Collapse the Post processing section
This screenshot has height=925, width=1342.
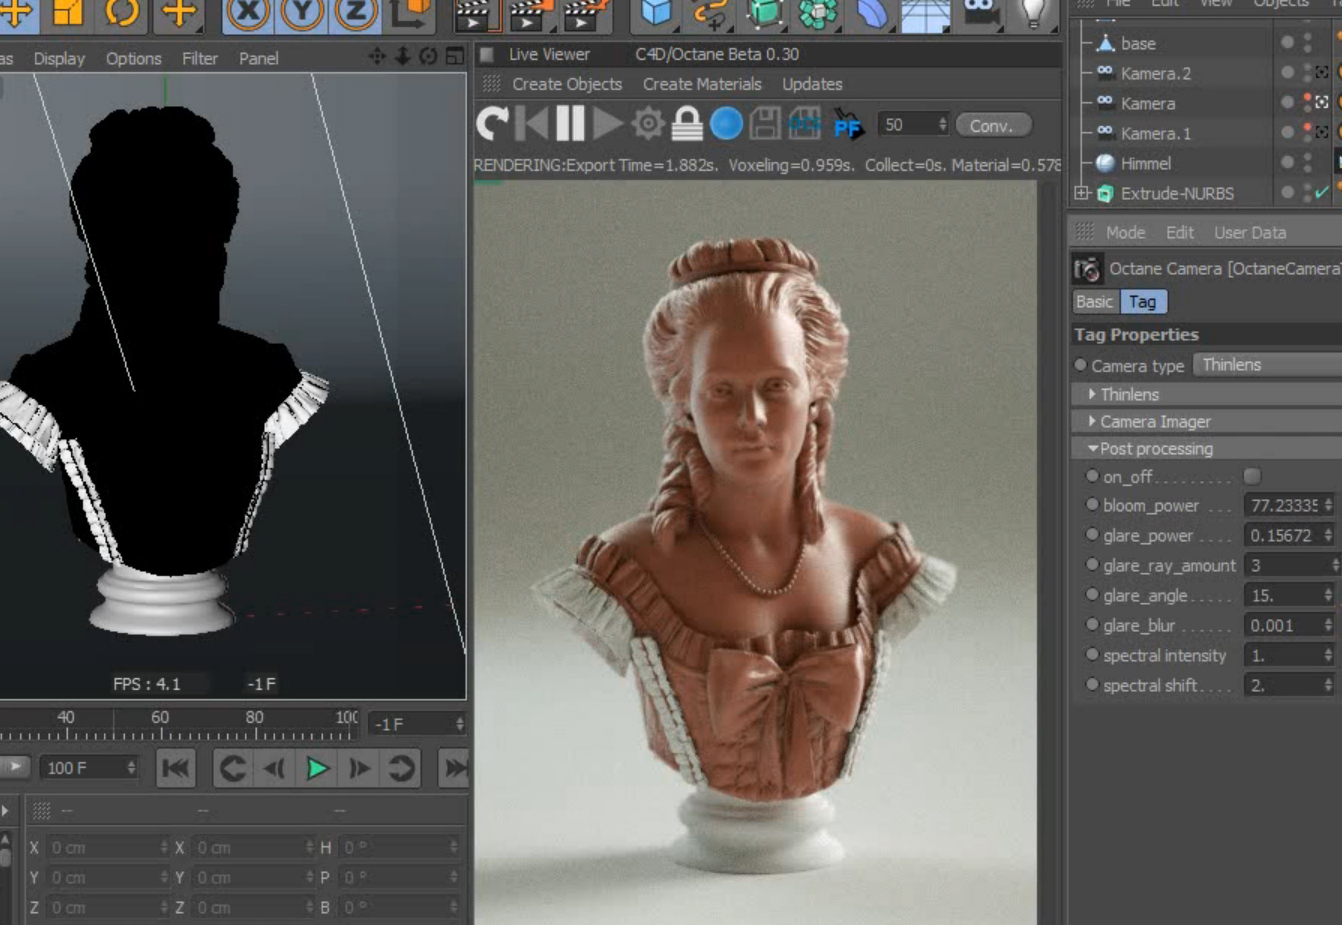(x=1093, y=449)
